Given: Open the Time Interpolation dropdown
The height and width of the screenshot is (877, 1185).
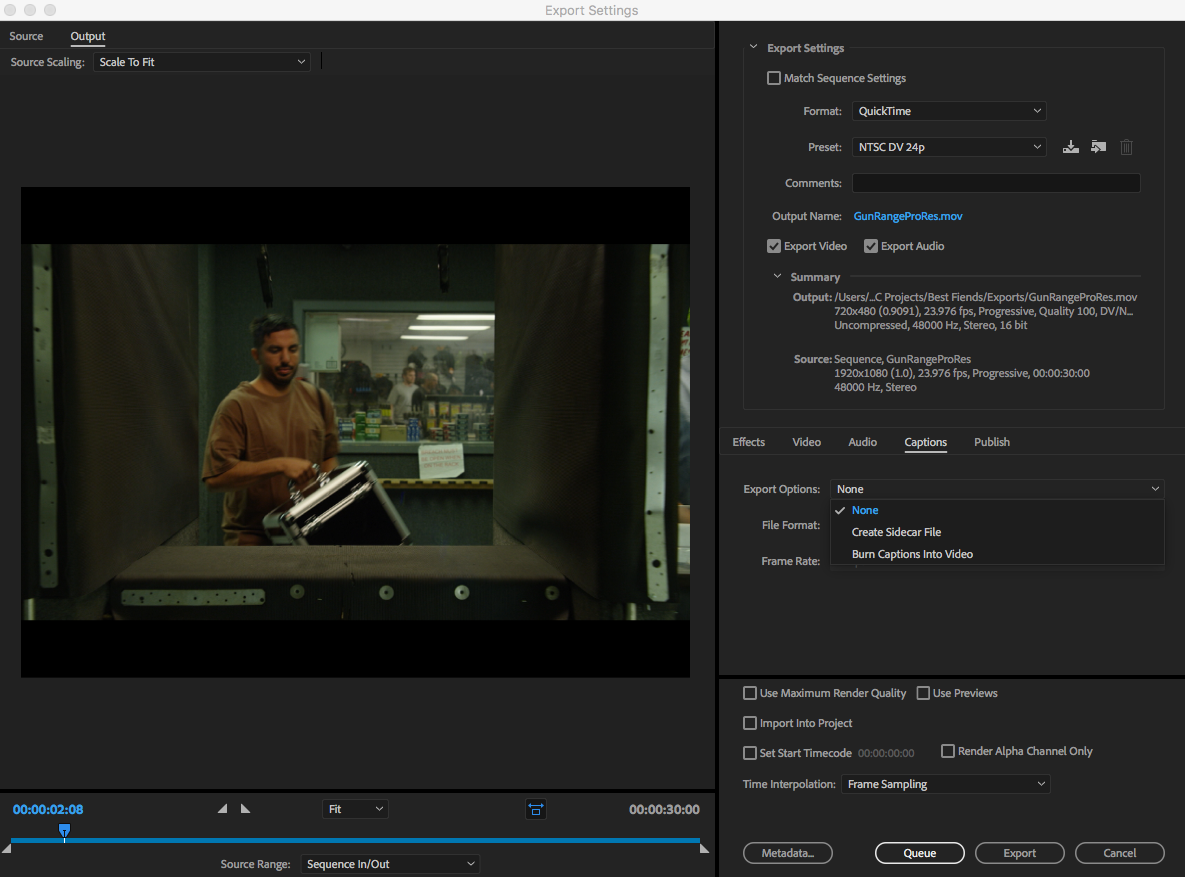Looking at the screenshot, I should click(x=945, y=784).
